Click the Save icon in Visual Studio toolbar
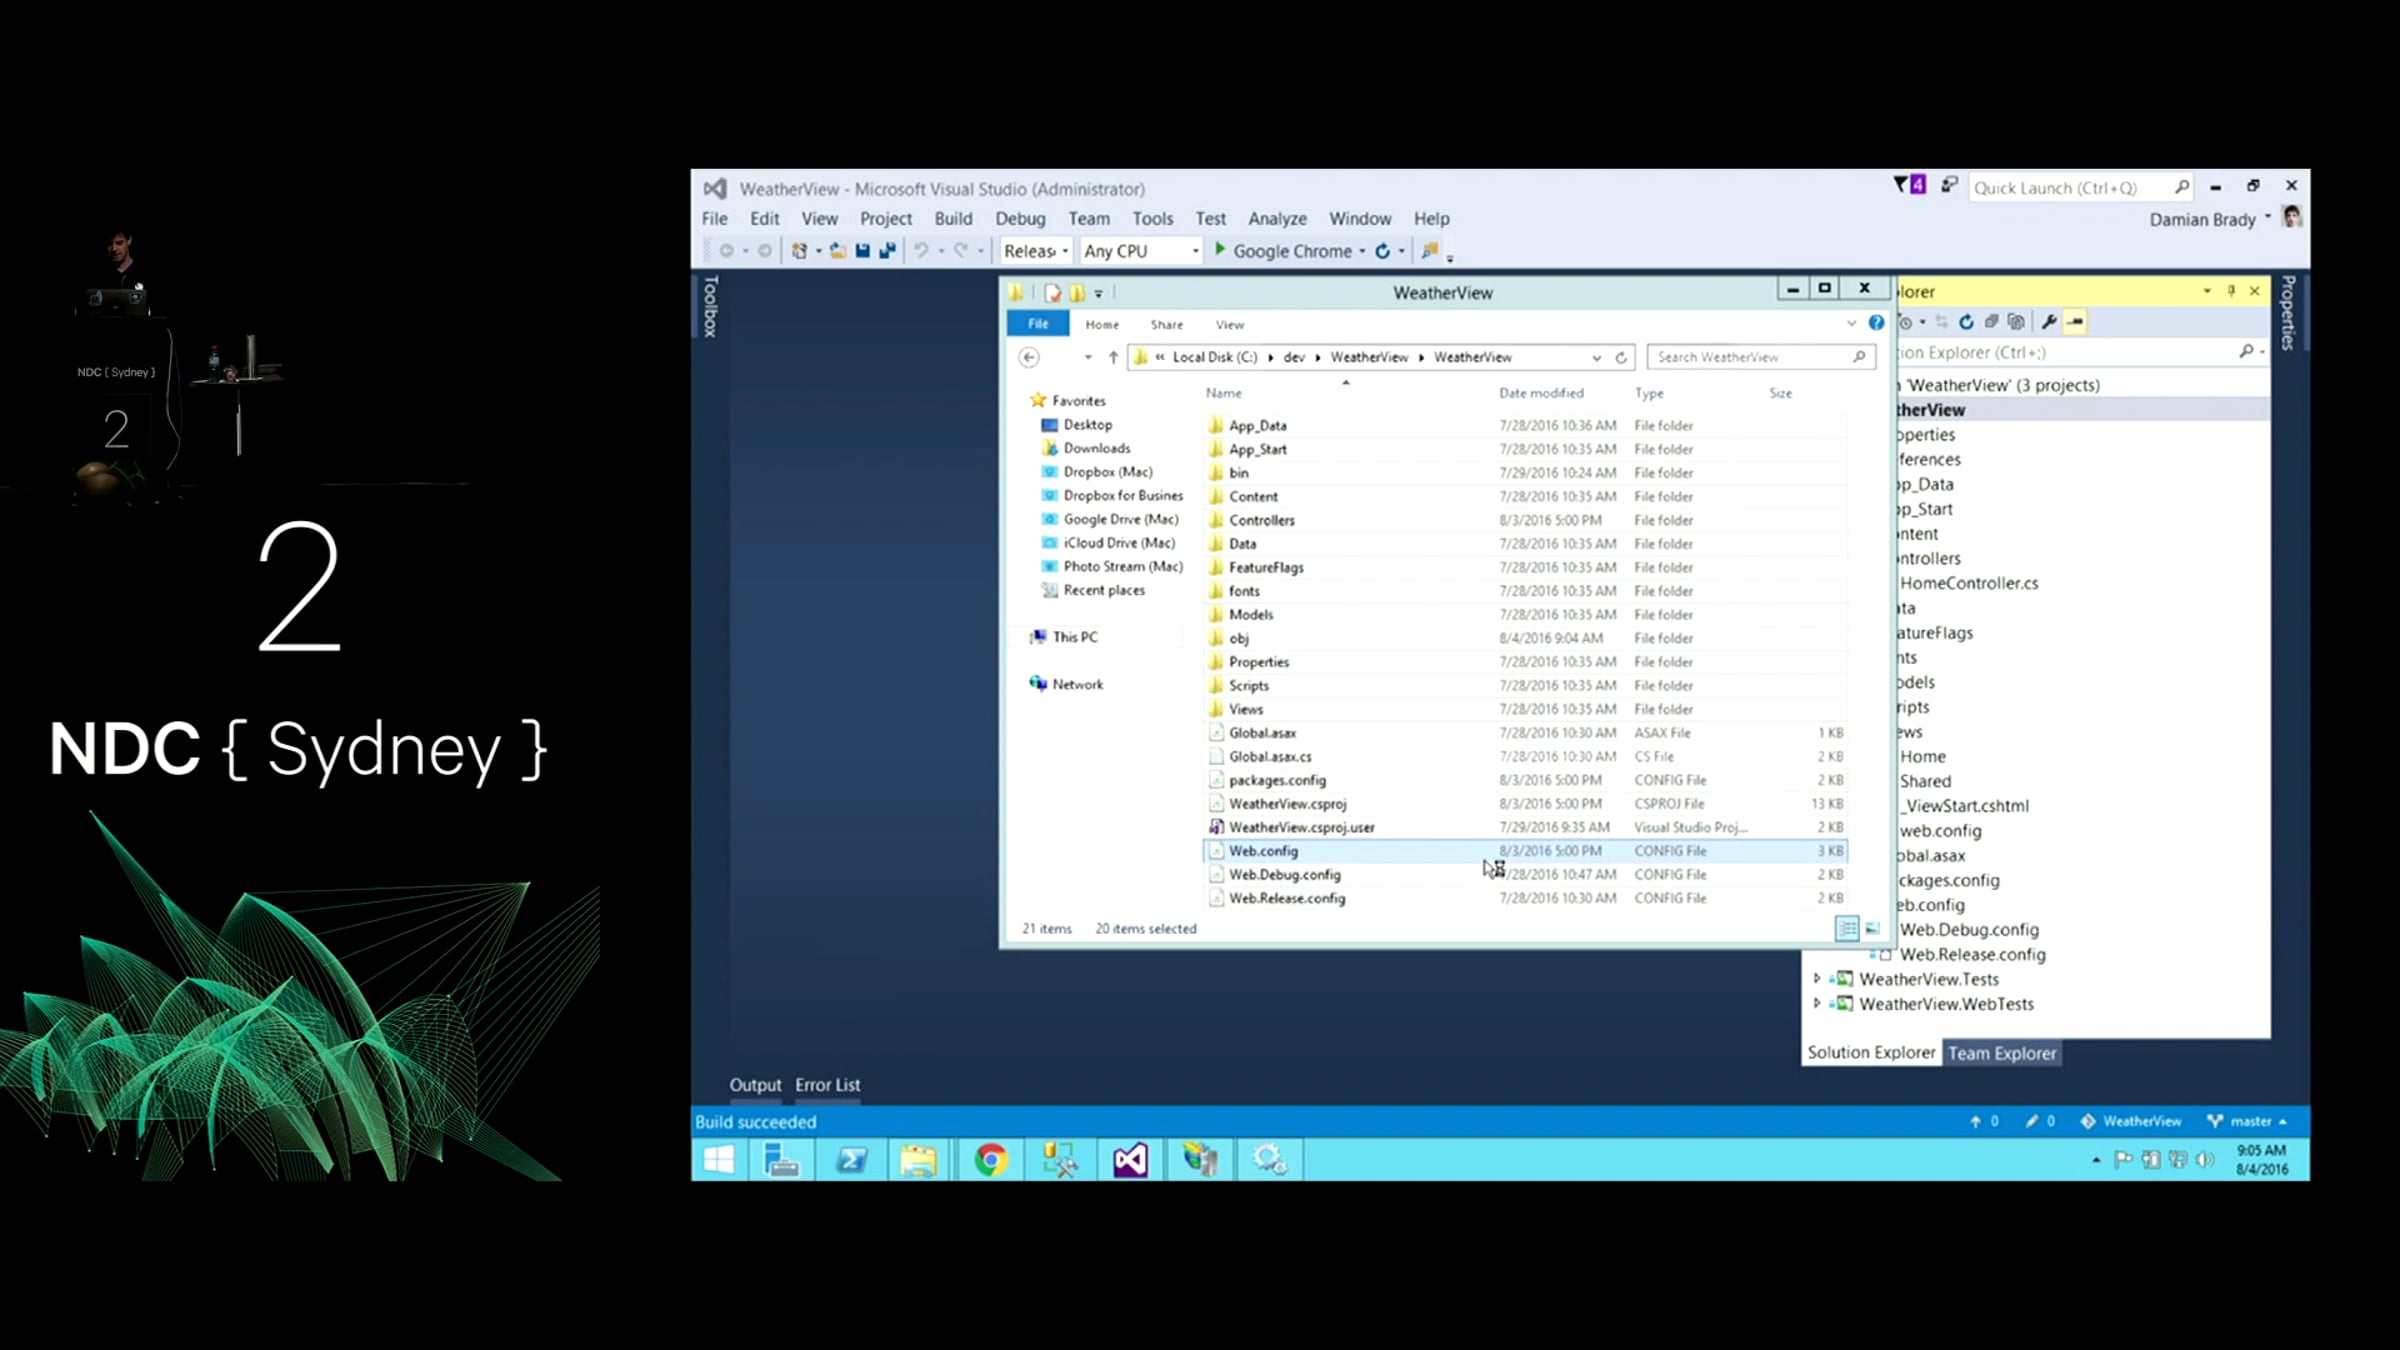Viewport: 2400px width, 1350px height. pos(862,251)
